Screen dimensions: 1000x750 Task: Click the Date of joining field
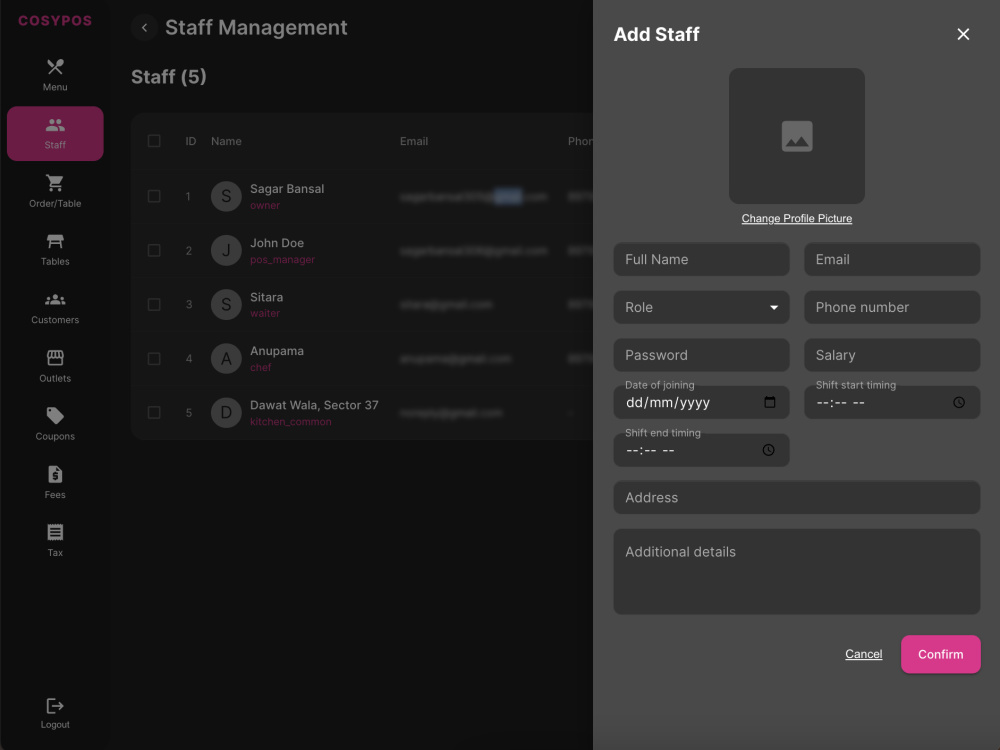(701, 402)
